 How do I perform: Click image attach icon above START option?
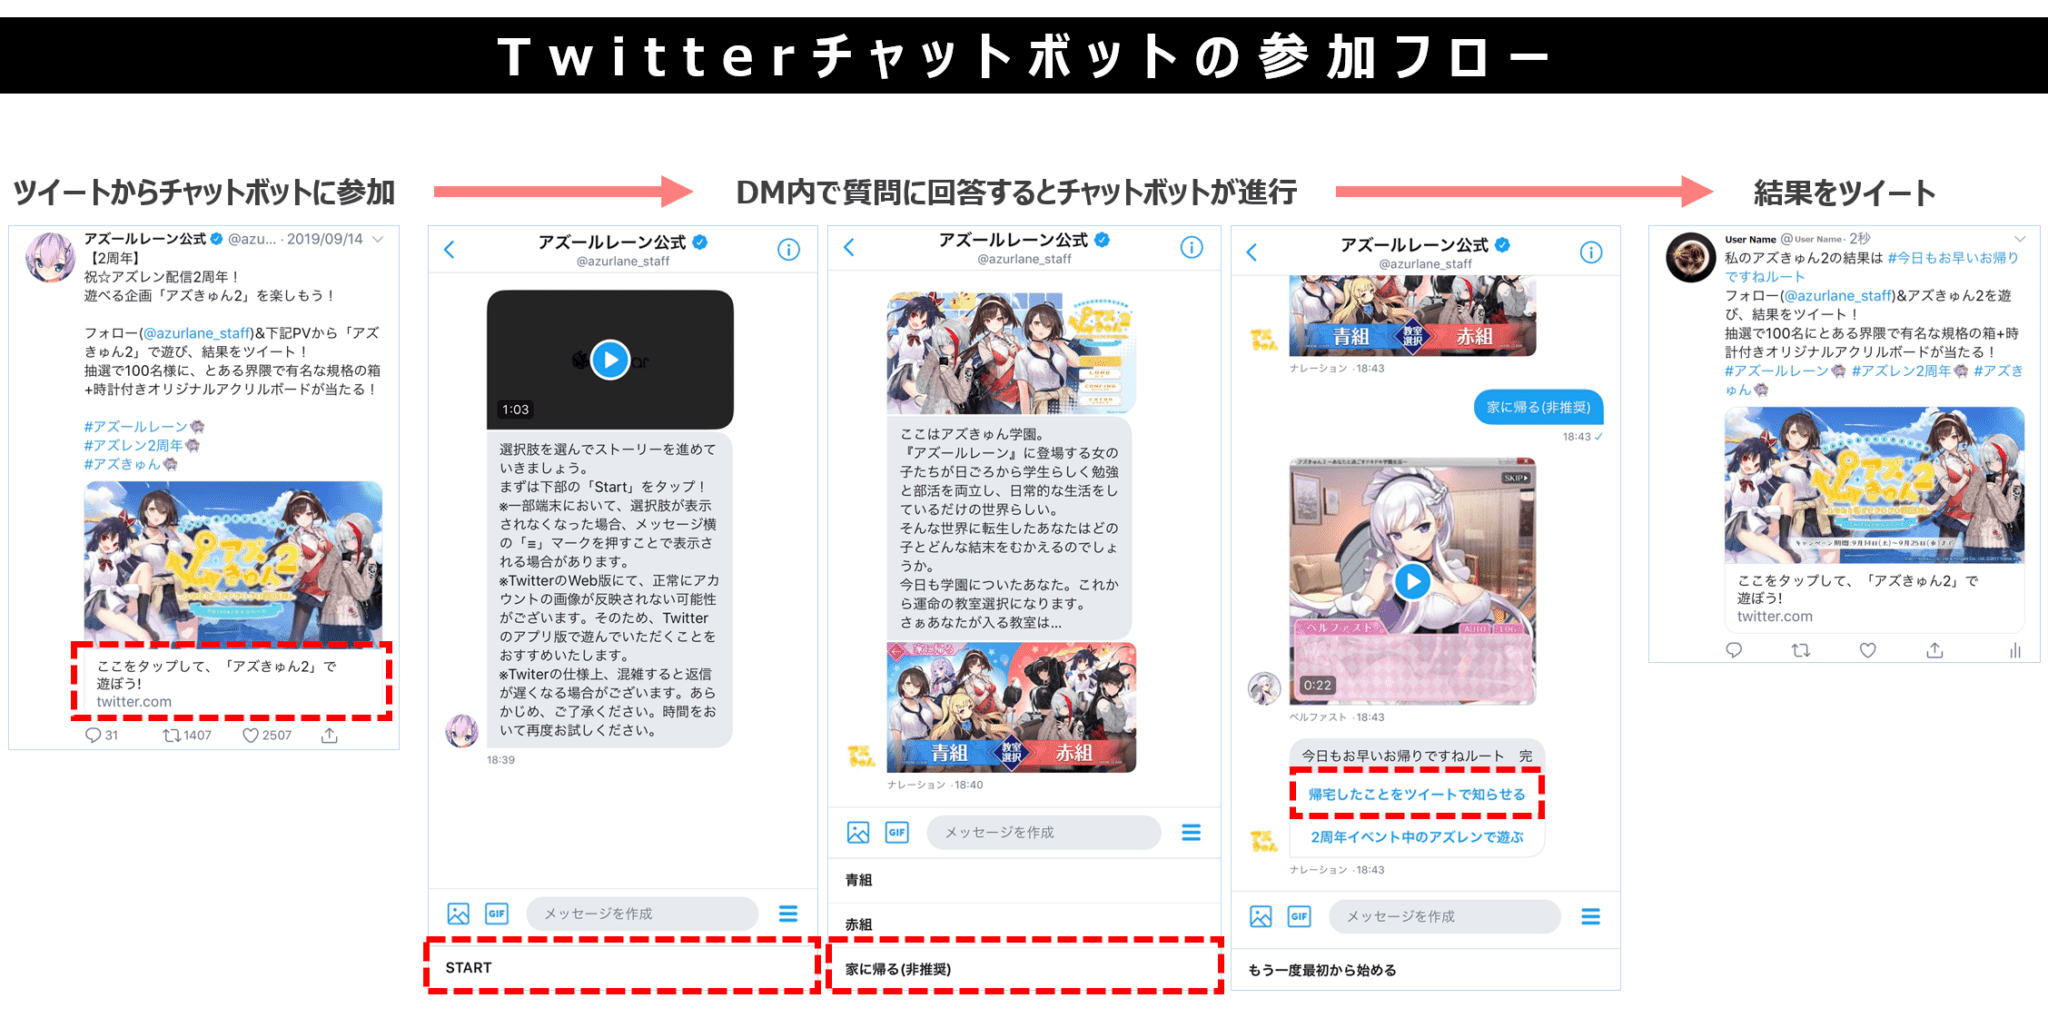458,913
